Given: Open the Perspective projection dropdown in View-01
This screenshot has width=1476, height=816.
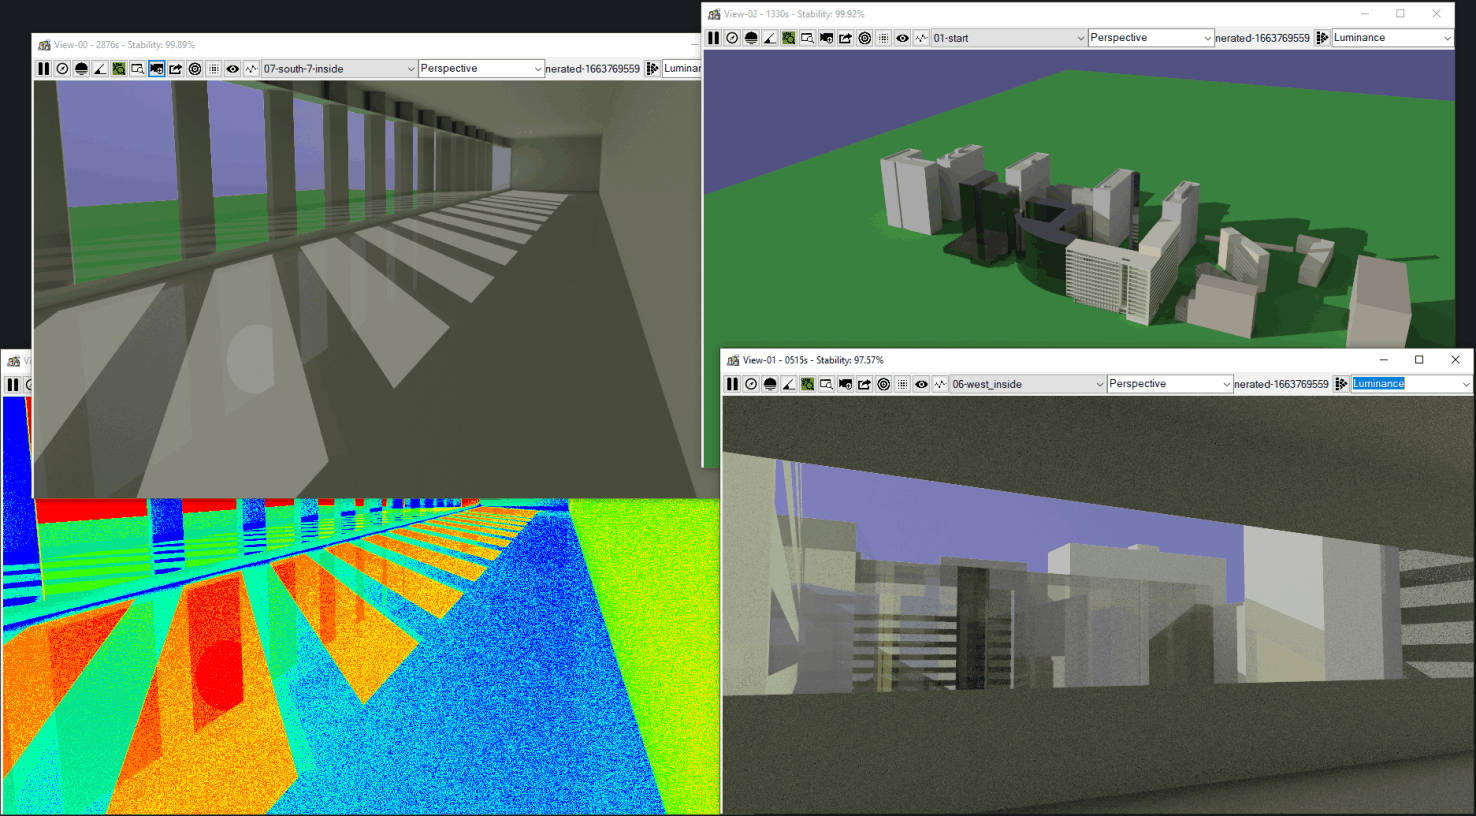Looking at the screenshot, I should 1168,383.
